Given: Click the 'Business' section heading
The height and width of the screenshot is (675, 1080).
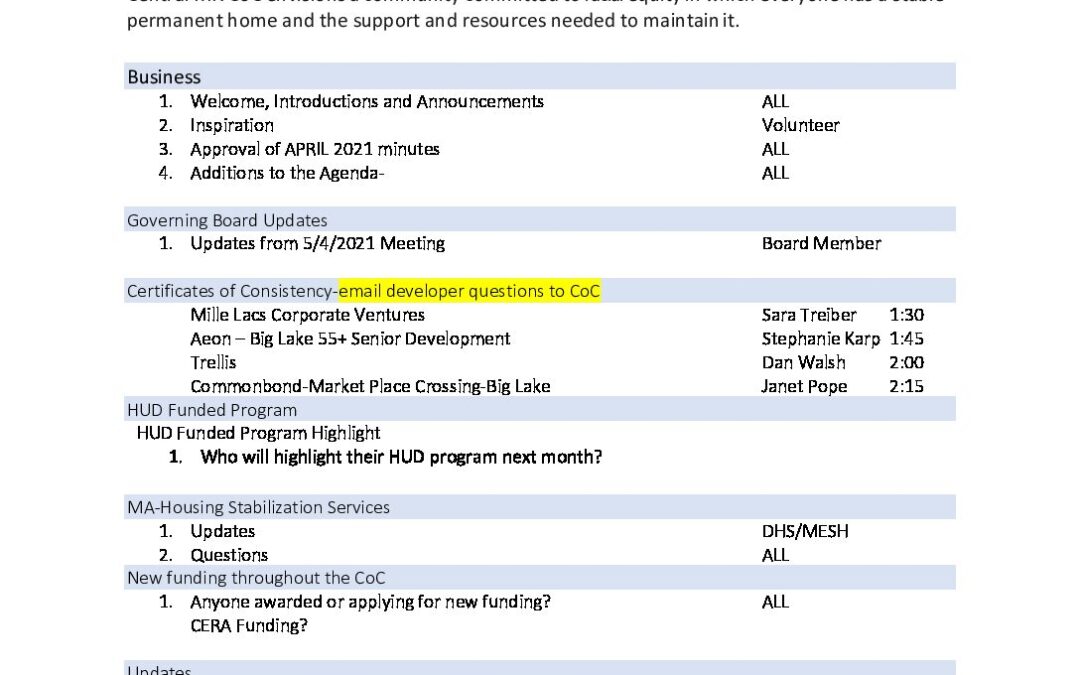Looking at the screenshot, I should click(x=164, y=76).
